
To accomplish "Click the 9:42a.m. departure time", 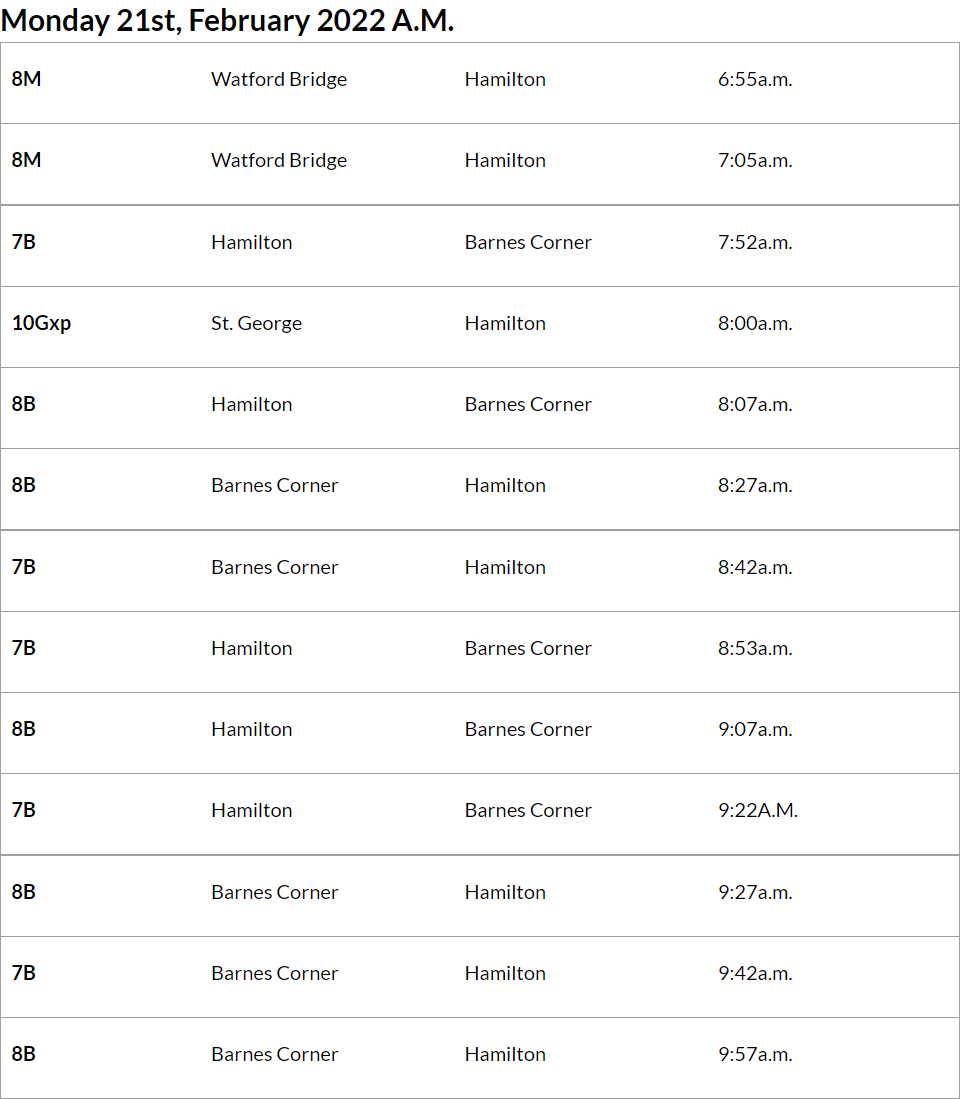I will [755, 974].
